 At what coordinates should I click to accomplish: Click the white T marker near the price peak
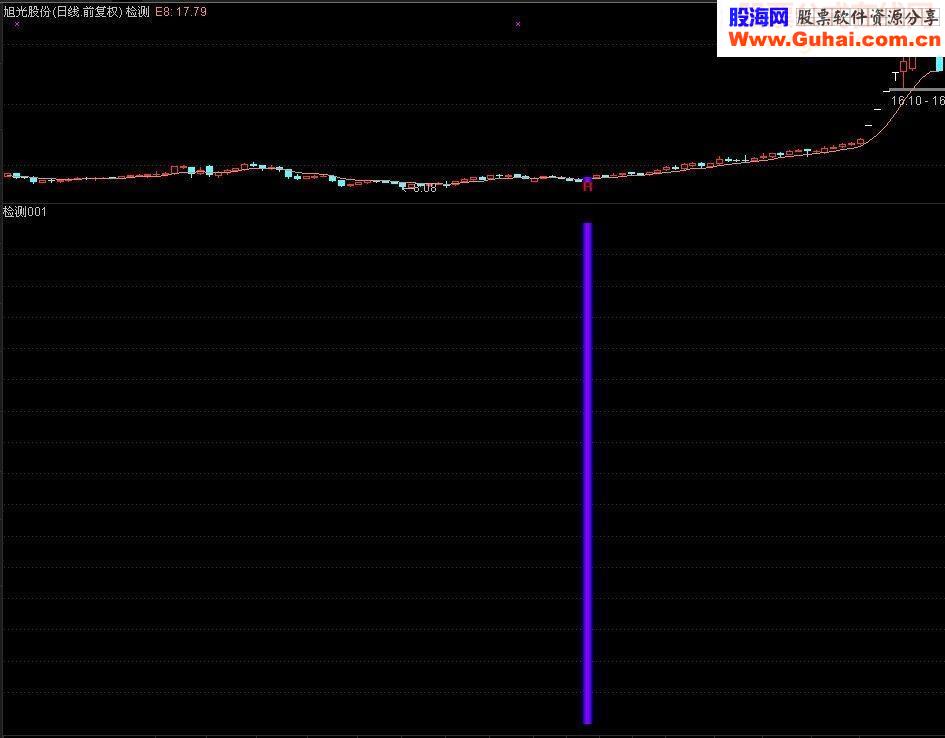[895, 77]
